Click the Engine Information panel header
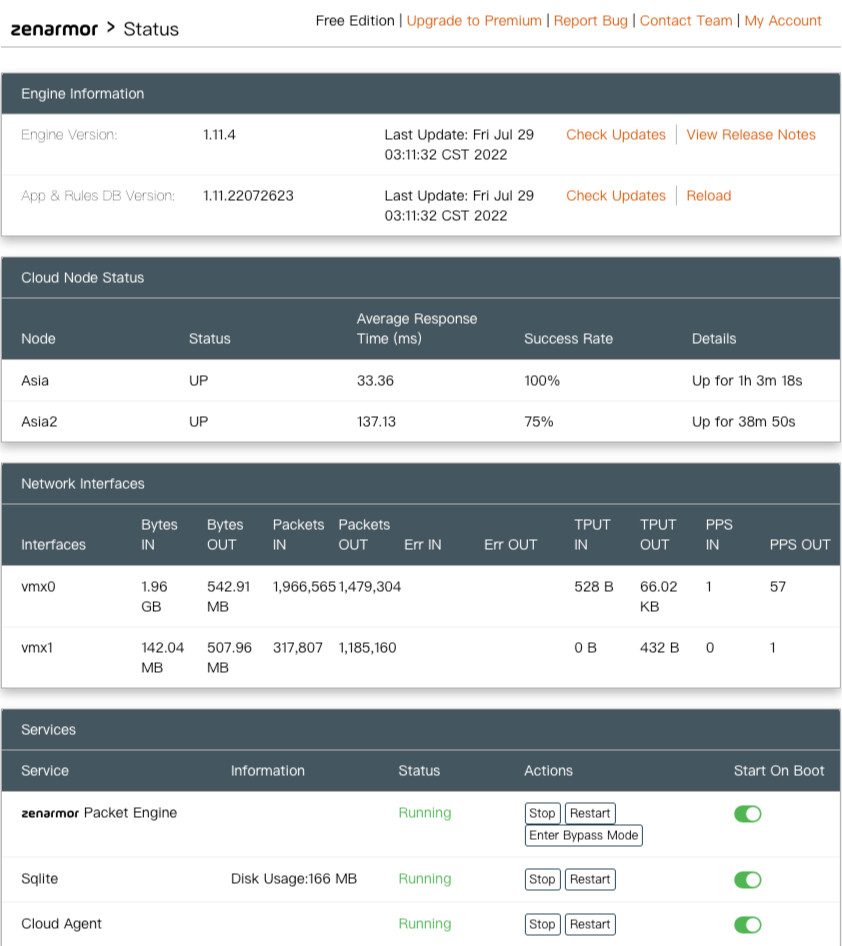 click(x=420, y=94)
